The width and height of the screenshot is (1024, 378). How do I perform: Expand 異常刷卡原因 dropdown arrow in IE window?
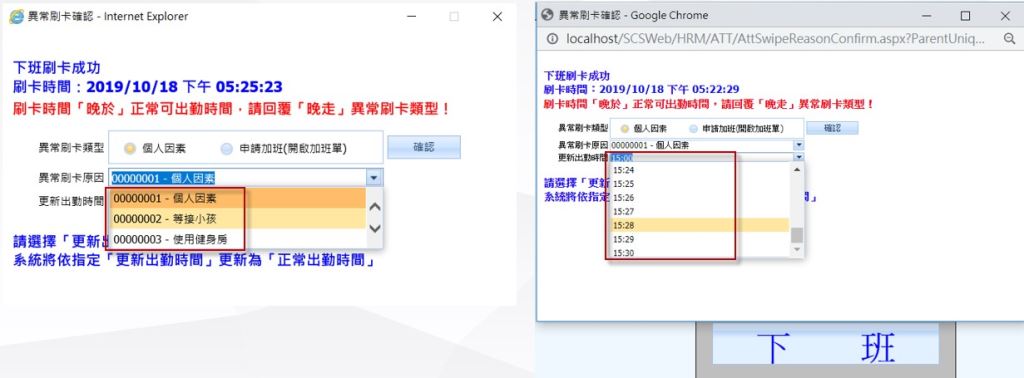(x=374, y=177)
